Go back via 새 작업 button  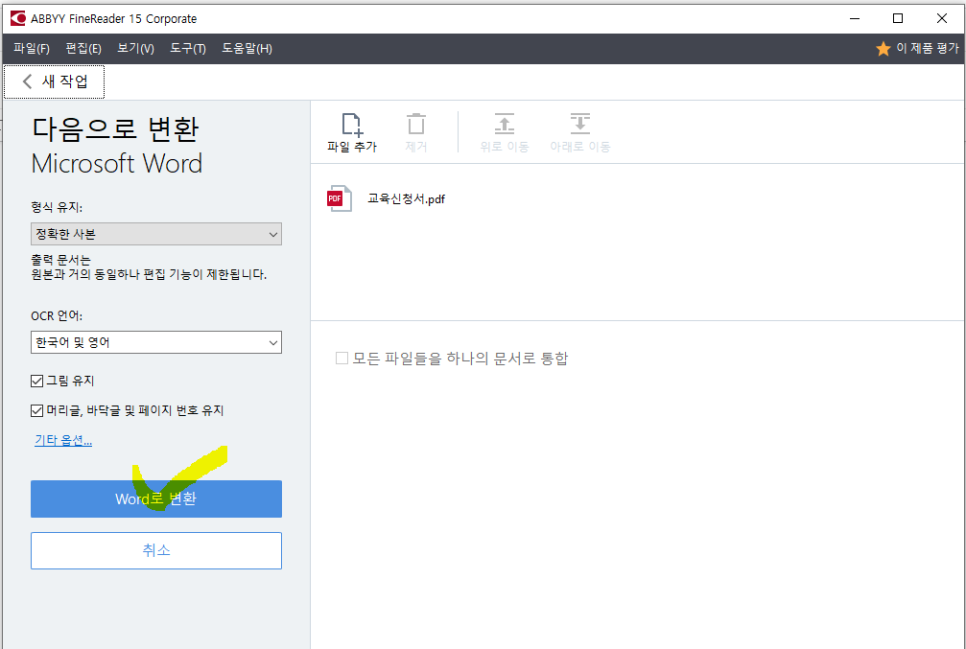pyautogui.click(x=54, y=81)
